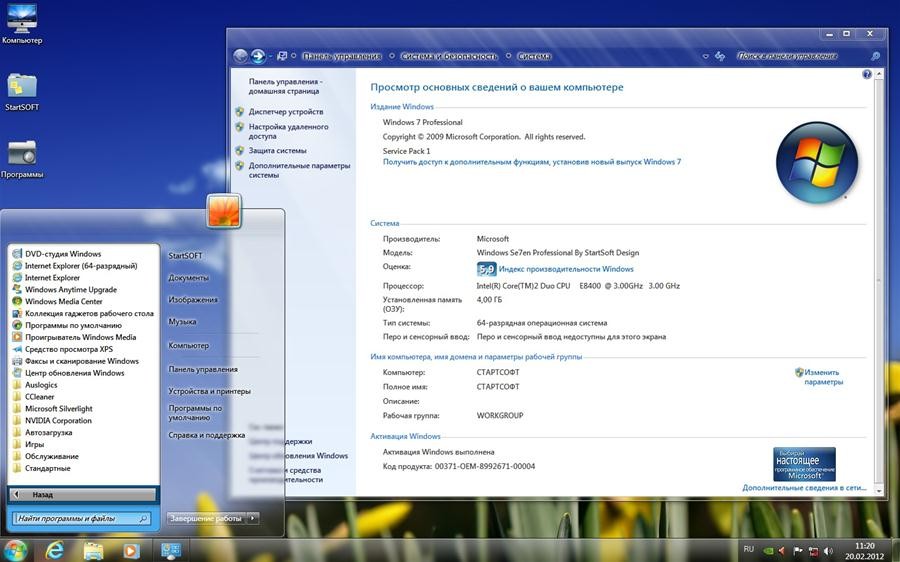Click Изменить параметры link
The image size is (900, 562).
(x=823, y=377)
